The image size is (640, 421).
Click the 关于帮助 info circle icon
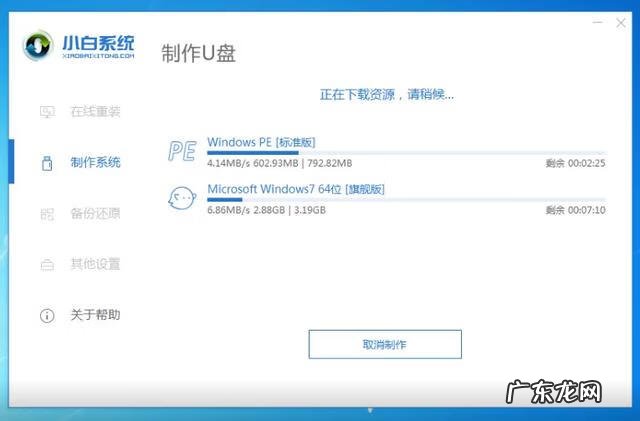(47, 316)
